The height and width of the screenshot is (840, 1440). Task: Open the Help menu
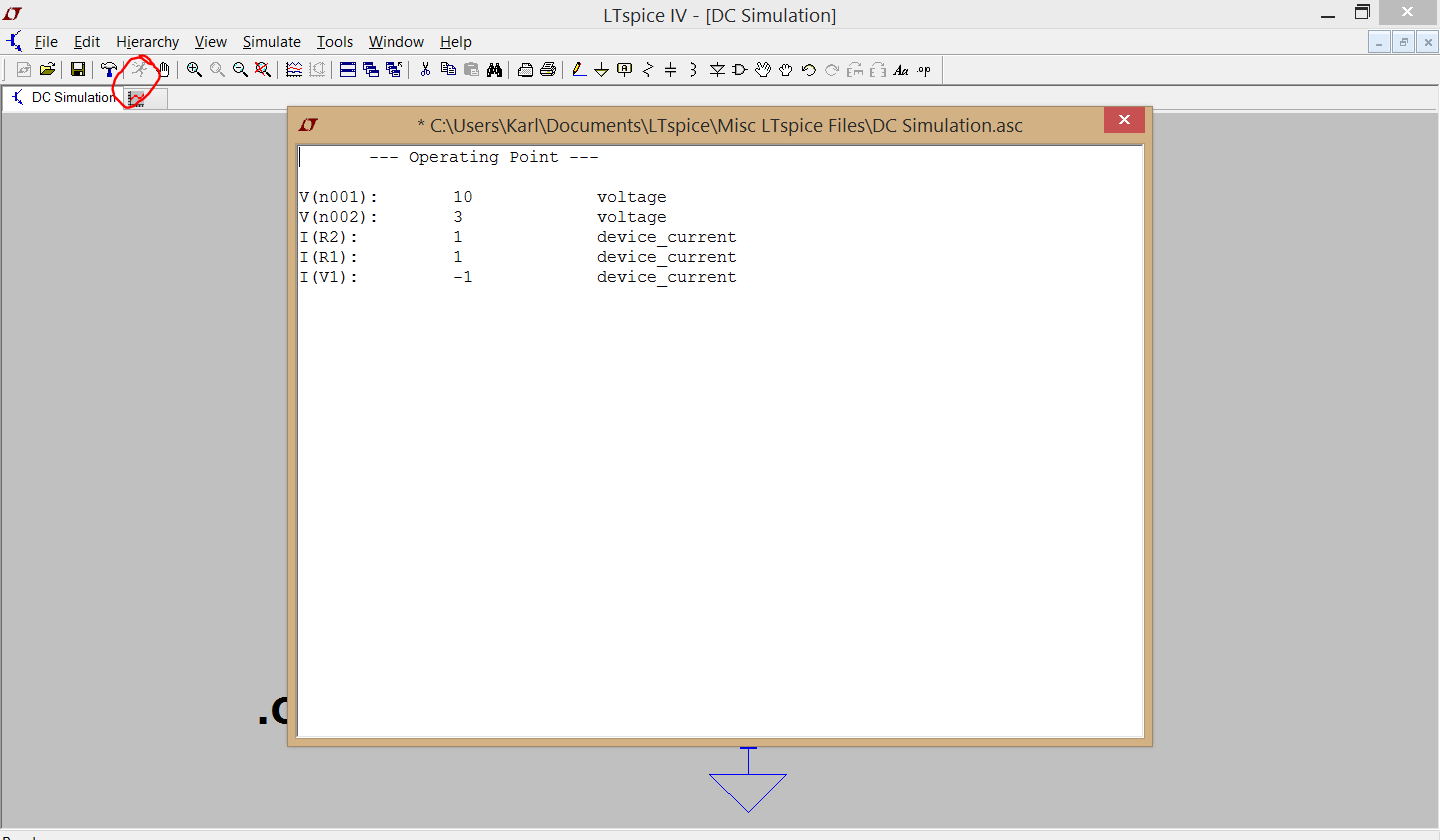click(x=456, y=42)
